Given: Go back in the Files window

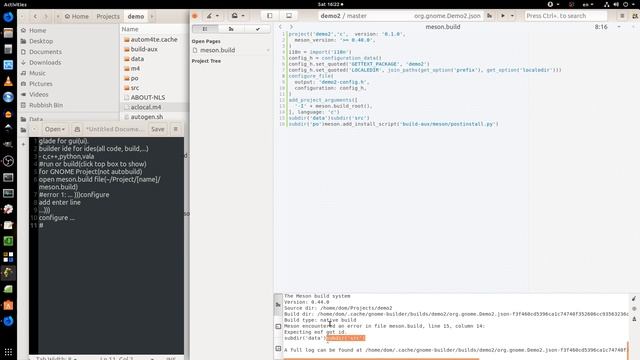Looking at the screenshot, I should tap(35, 16).
